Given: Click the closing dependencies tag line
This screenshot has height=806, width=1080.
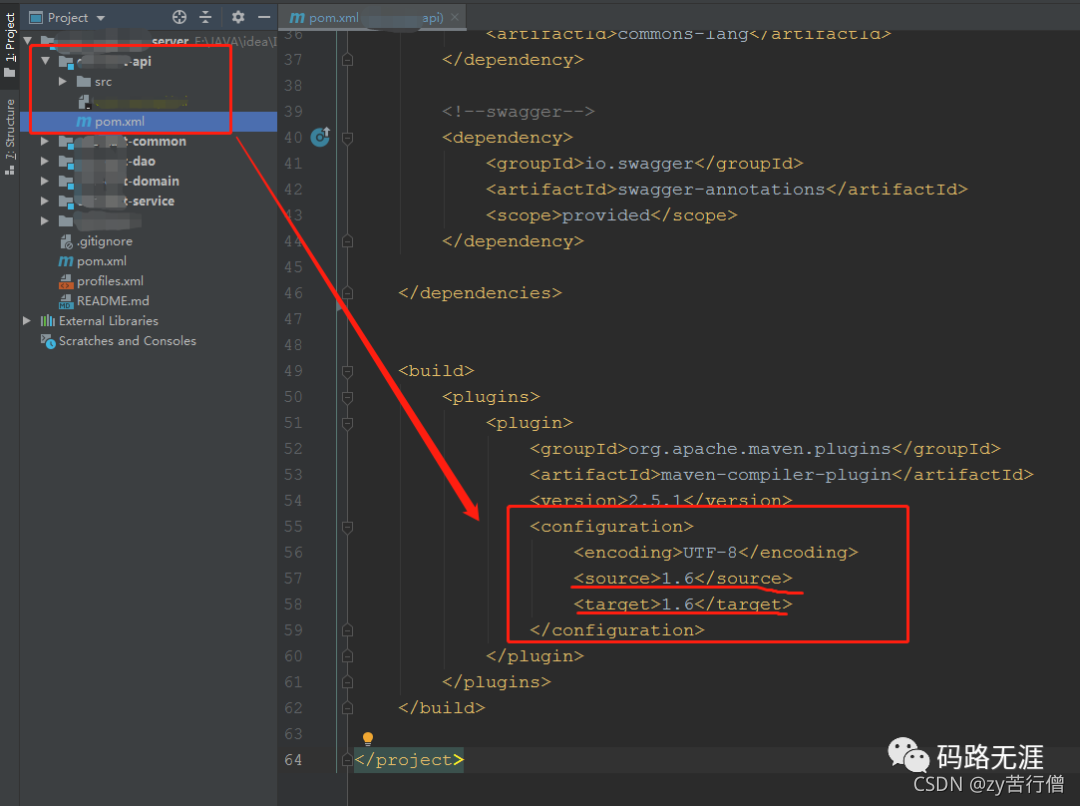Looking at the screenshot, I should (479, 293).
